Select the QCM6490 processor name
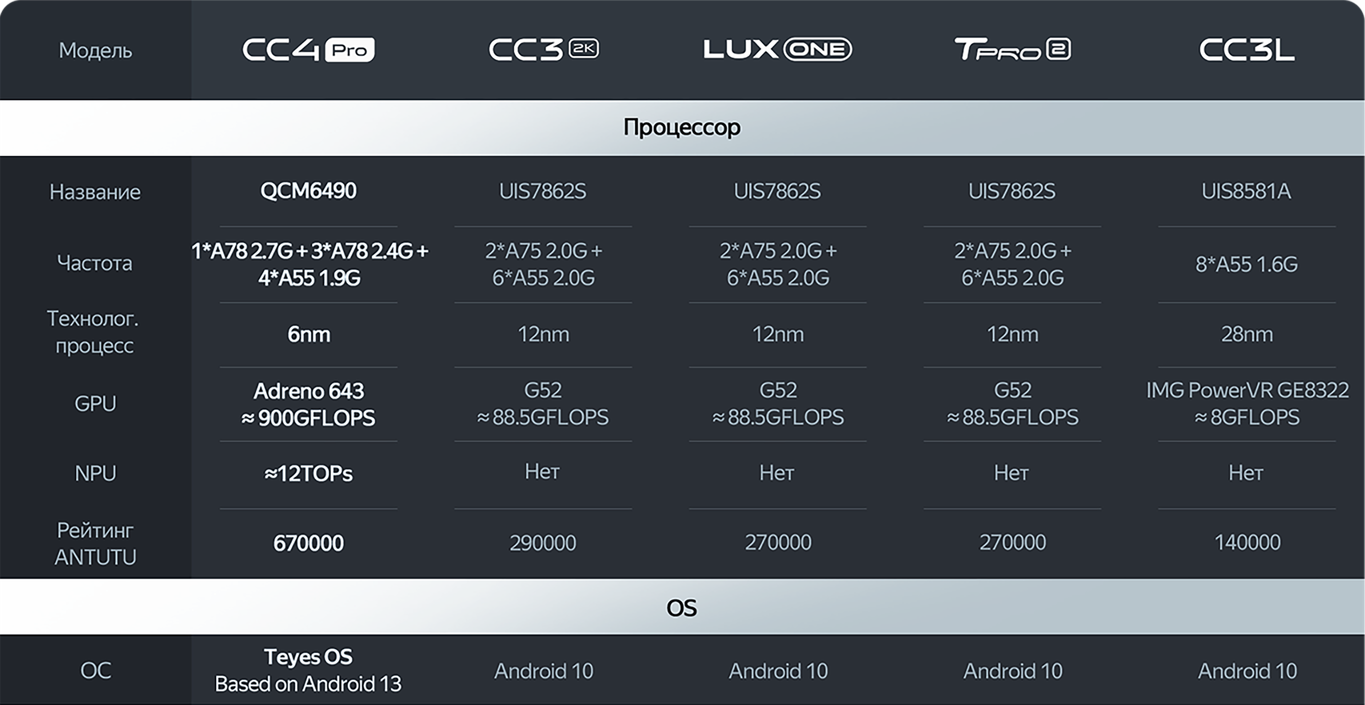This screenshot has height=705, width=1365. coord(308,191)
